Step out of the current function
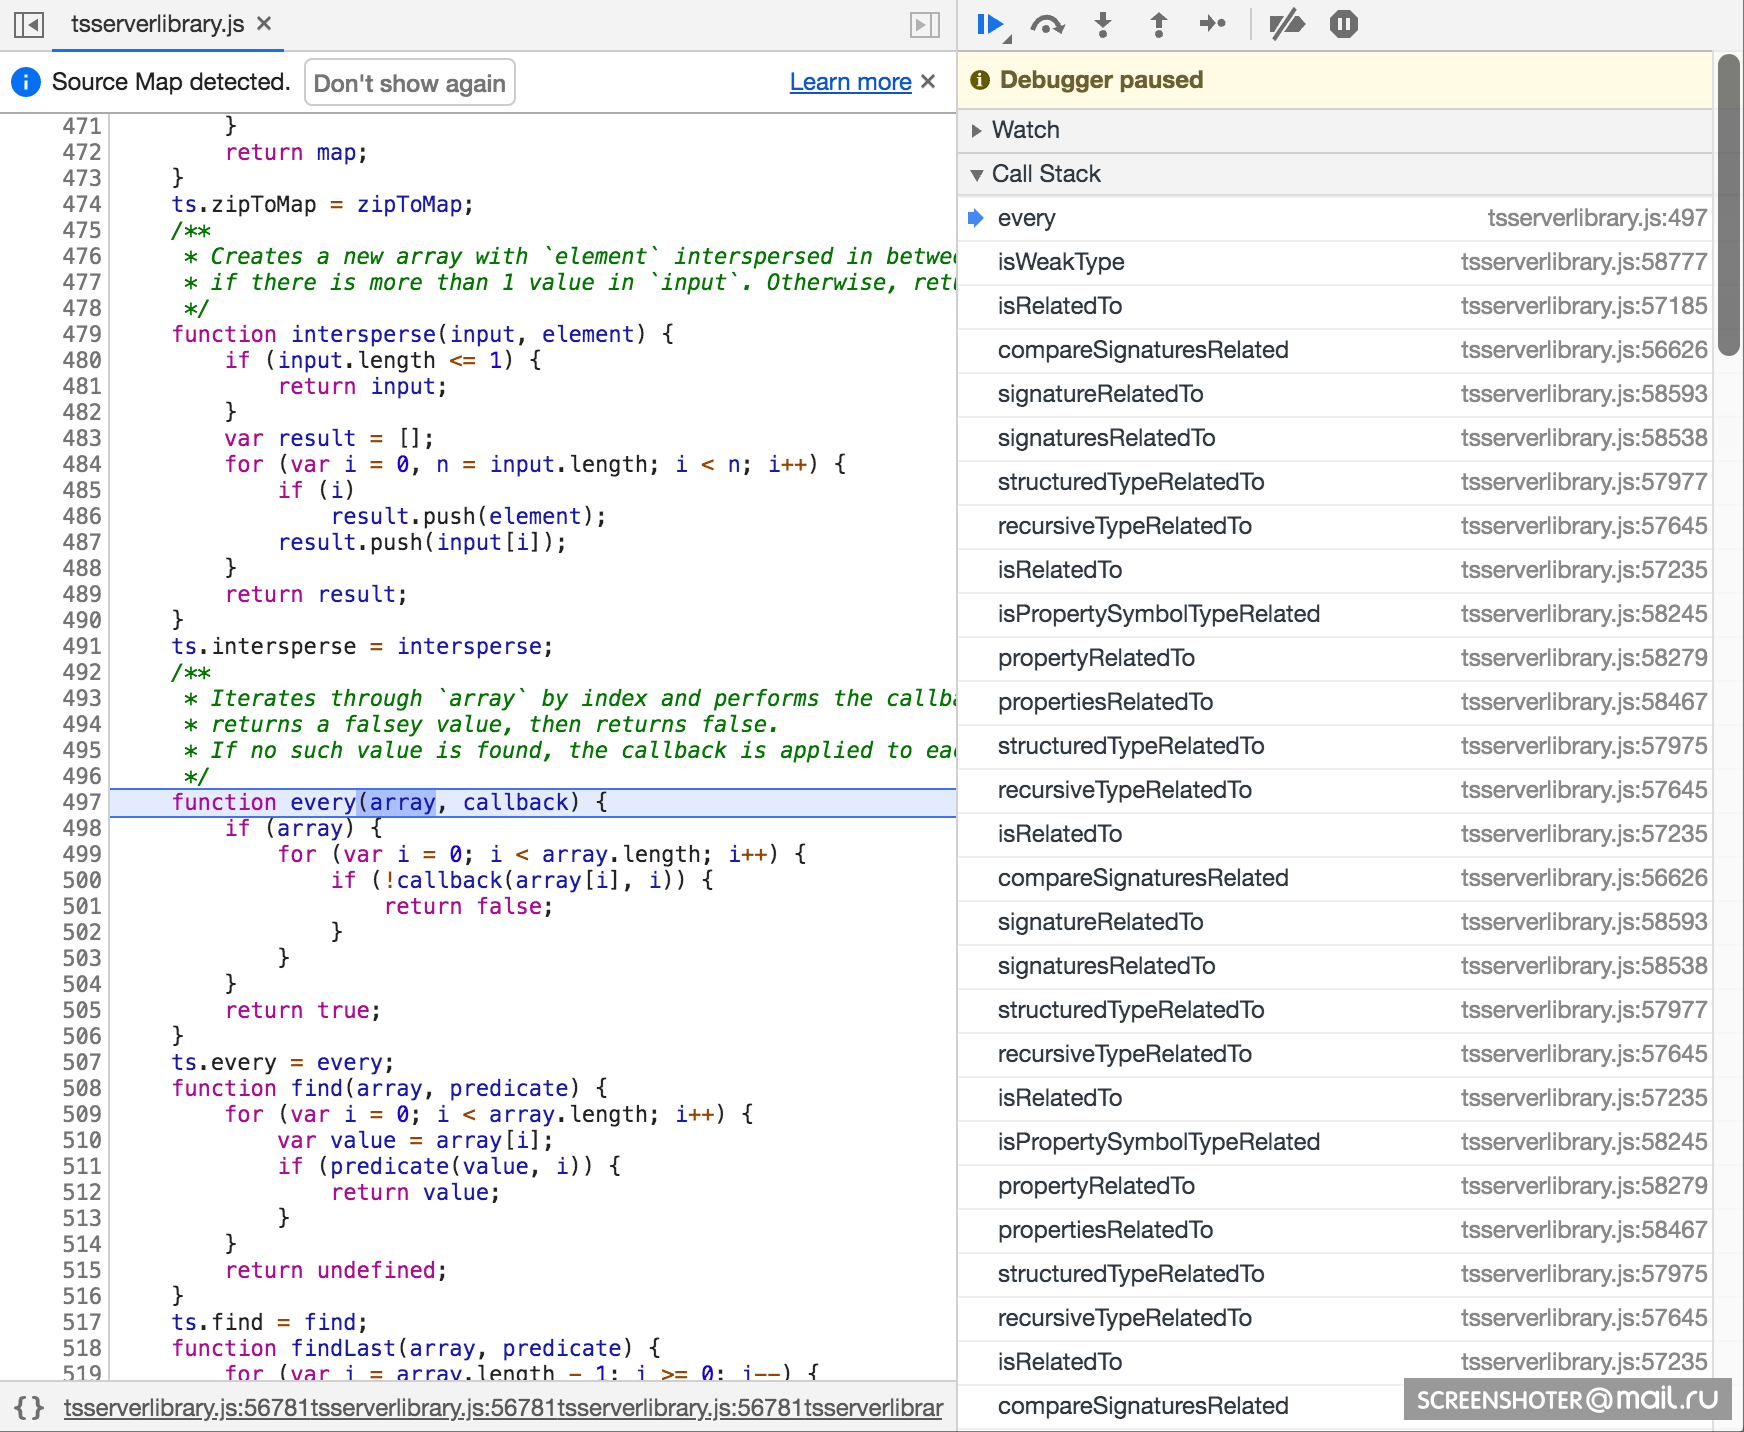Image resolution: width=1744 pixels, height=1432 pixels. tap(1158, 24)
